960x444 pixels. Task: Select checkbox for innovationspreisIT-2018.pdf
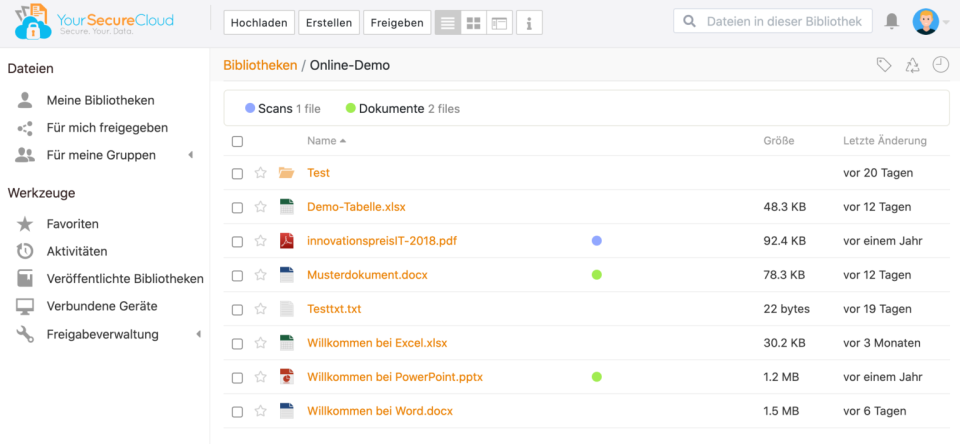click(238, 242)
